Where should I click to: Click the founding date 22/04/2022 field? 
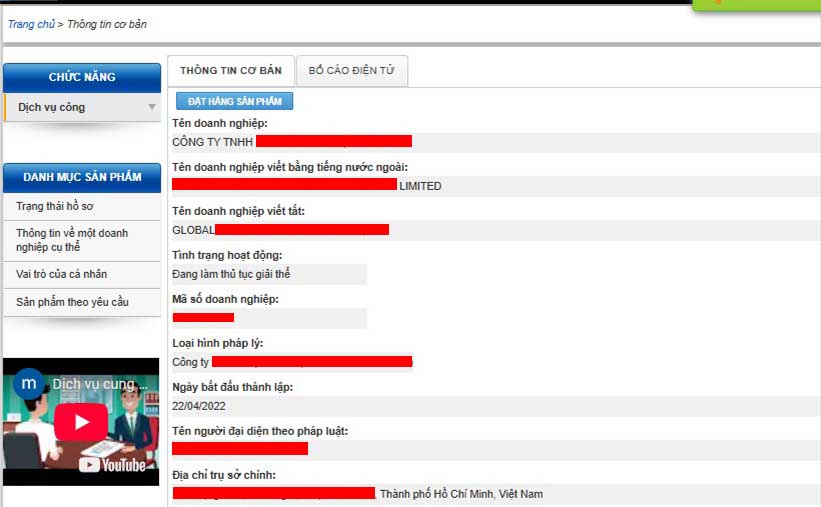pyautogui.click(x=196, y=406)
